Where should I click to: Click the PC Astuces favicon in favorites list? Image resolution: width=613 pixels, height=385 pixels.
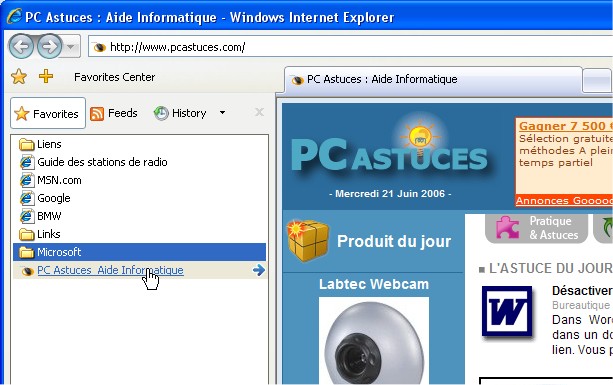pos(27,271)
